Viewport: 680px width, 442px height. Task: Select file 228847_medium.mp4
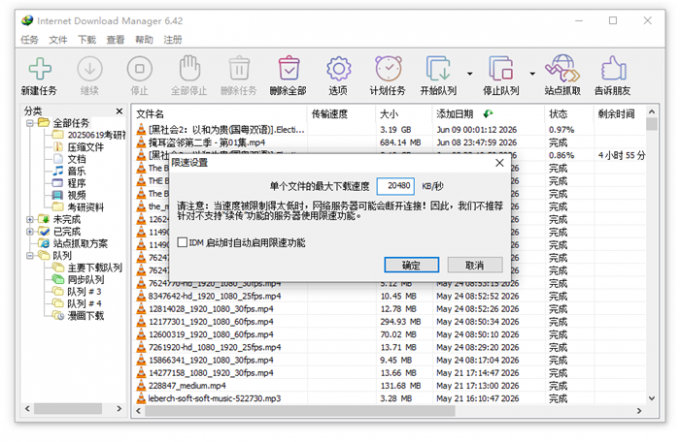coord(187,386)
